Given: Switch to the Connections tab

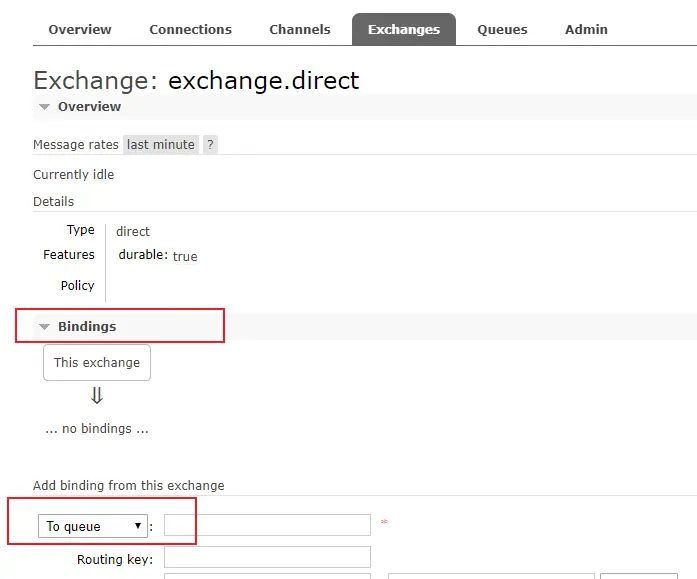Looking at the screenshot, I should coord(190,30).
